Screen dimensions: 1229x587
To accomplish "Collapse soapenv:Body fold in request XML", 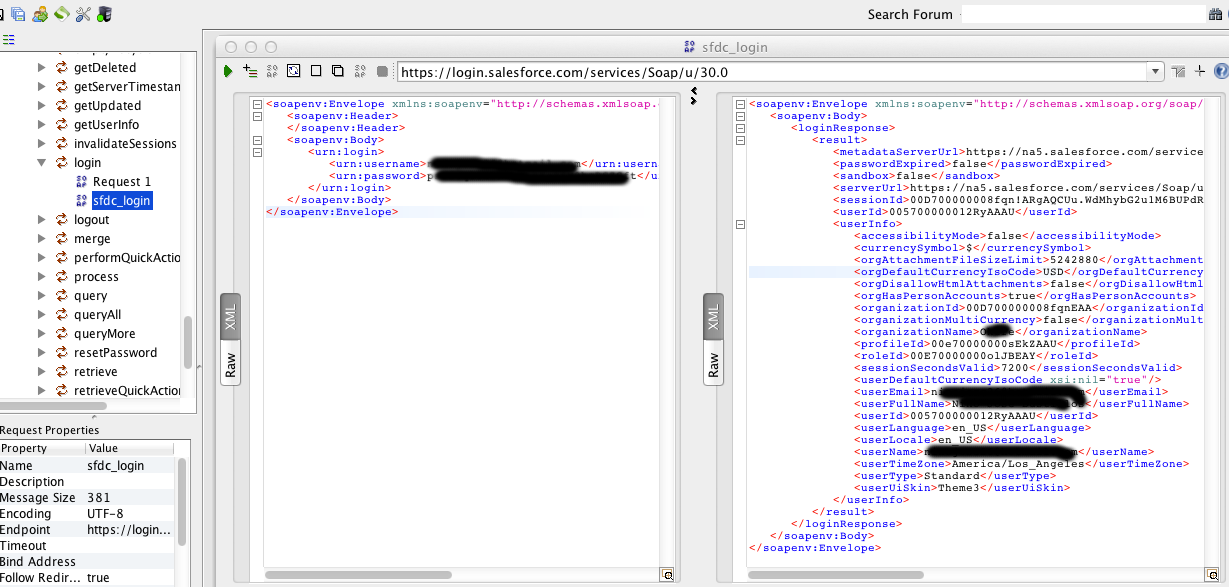I will click(258, 140).
